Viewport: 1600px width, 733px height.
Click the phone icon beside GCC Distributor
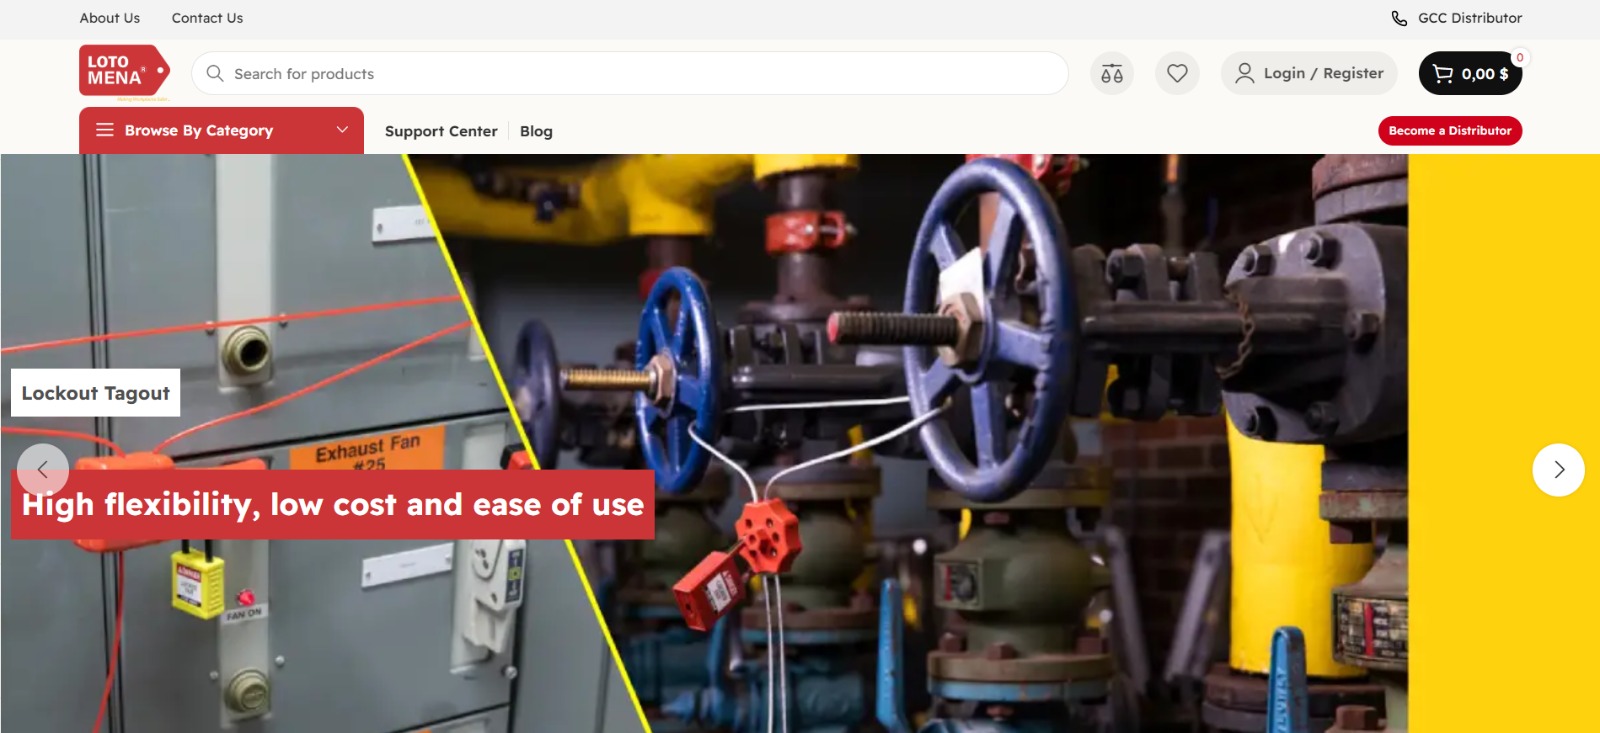[x=1399, y=18]
